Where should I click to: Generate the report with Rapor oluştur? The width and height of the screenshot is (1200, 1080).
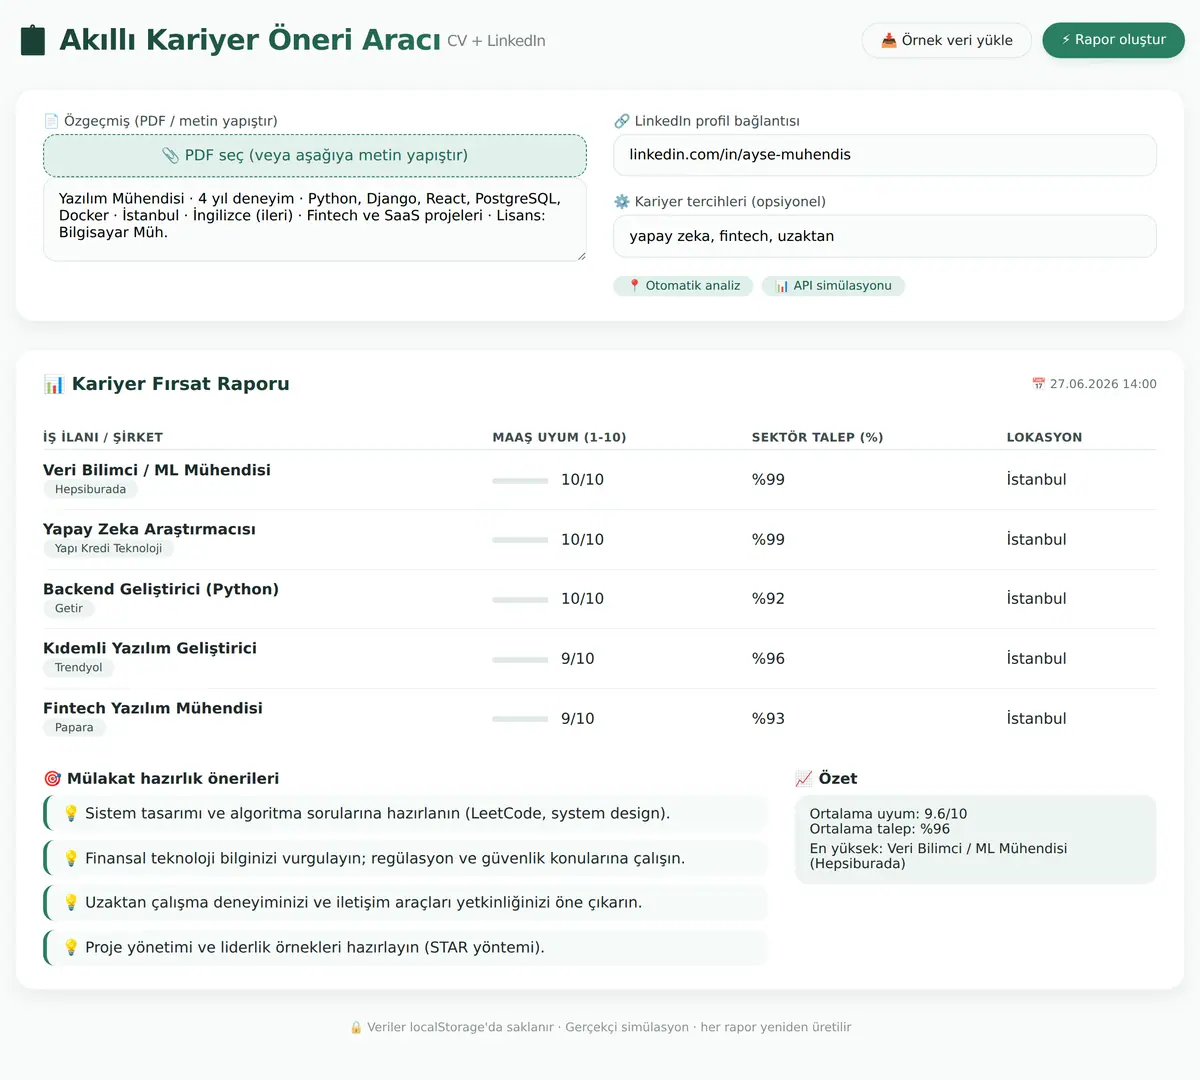(x=1113, y=40)
